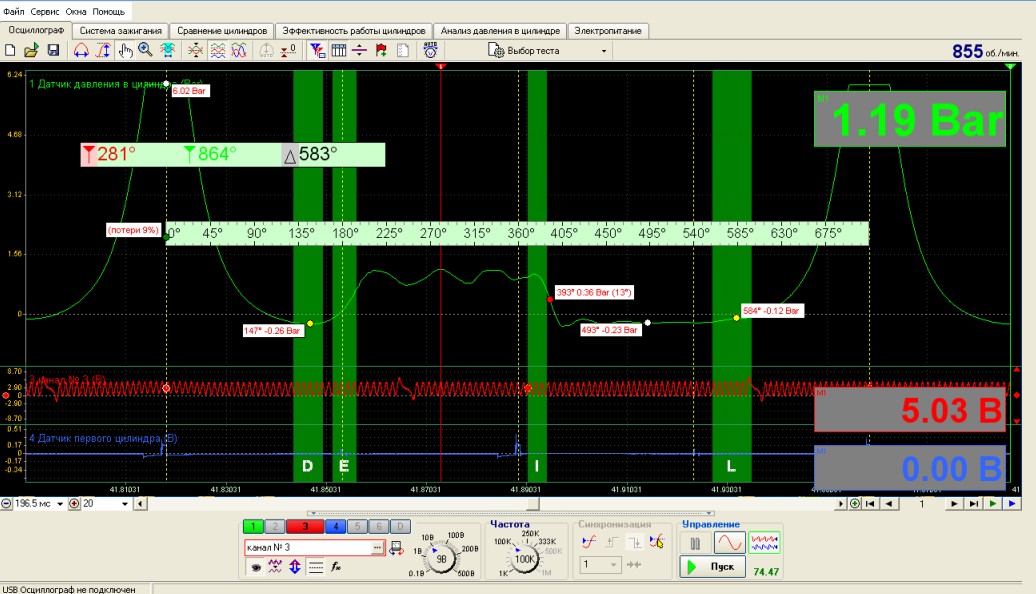Click the trigger cursor pick icon
1036x594 pixels.
656,542
